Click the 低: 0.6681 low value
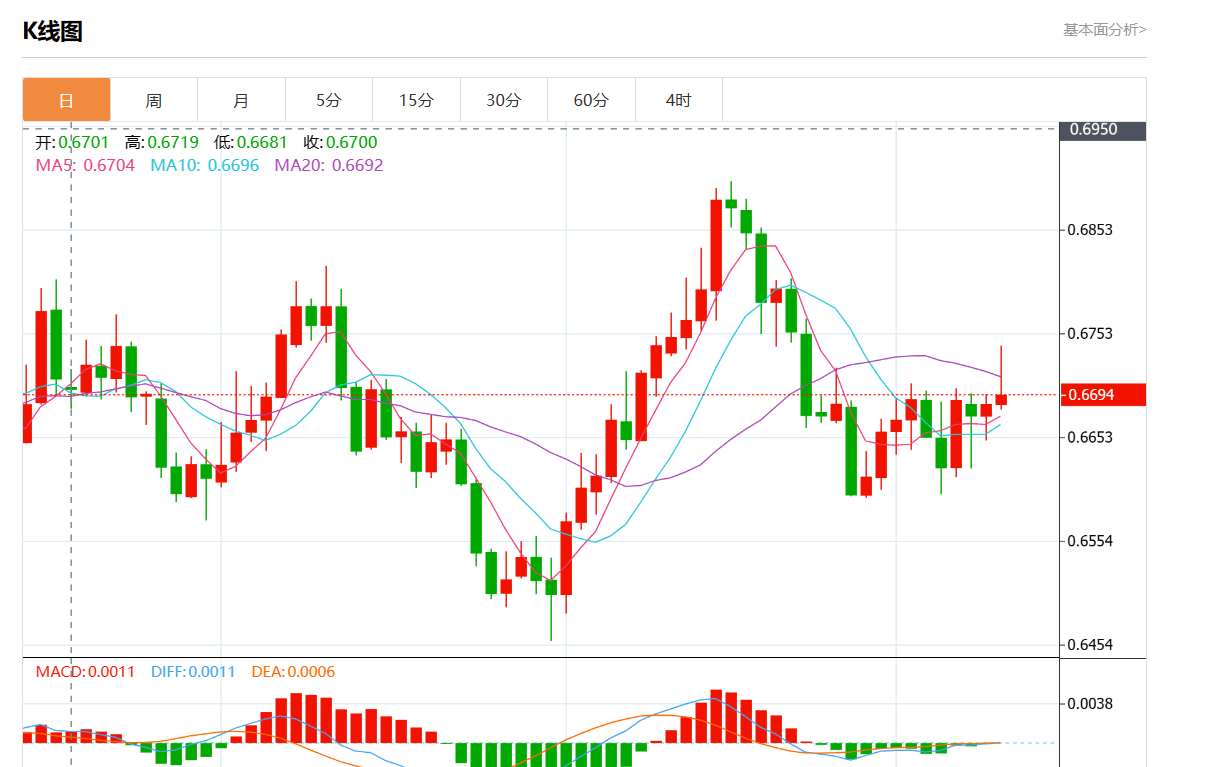The width and height of the screenshot is (1211, 767). pos(251,143)
